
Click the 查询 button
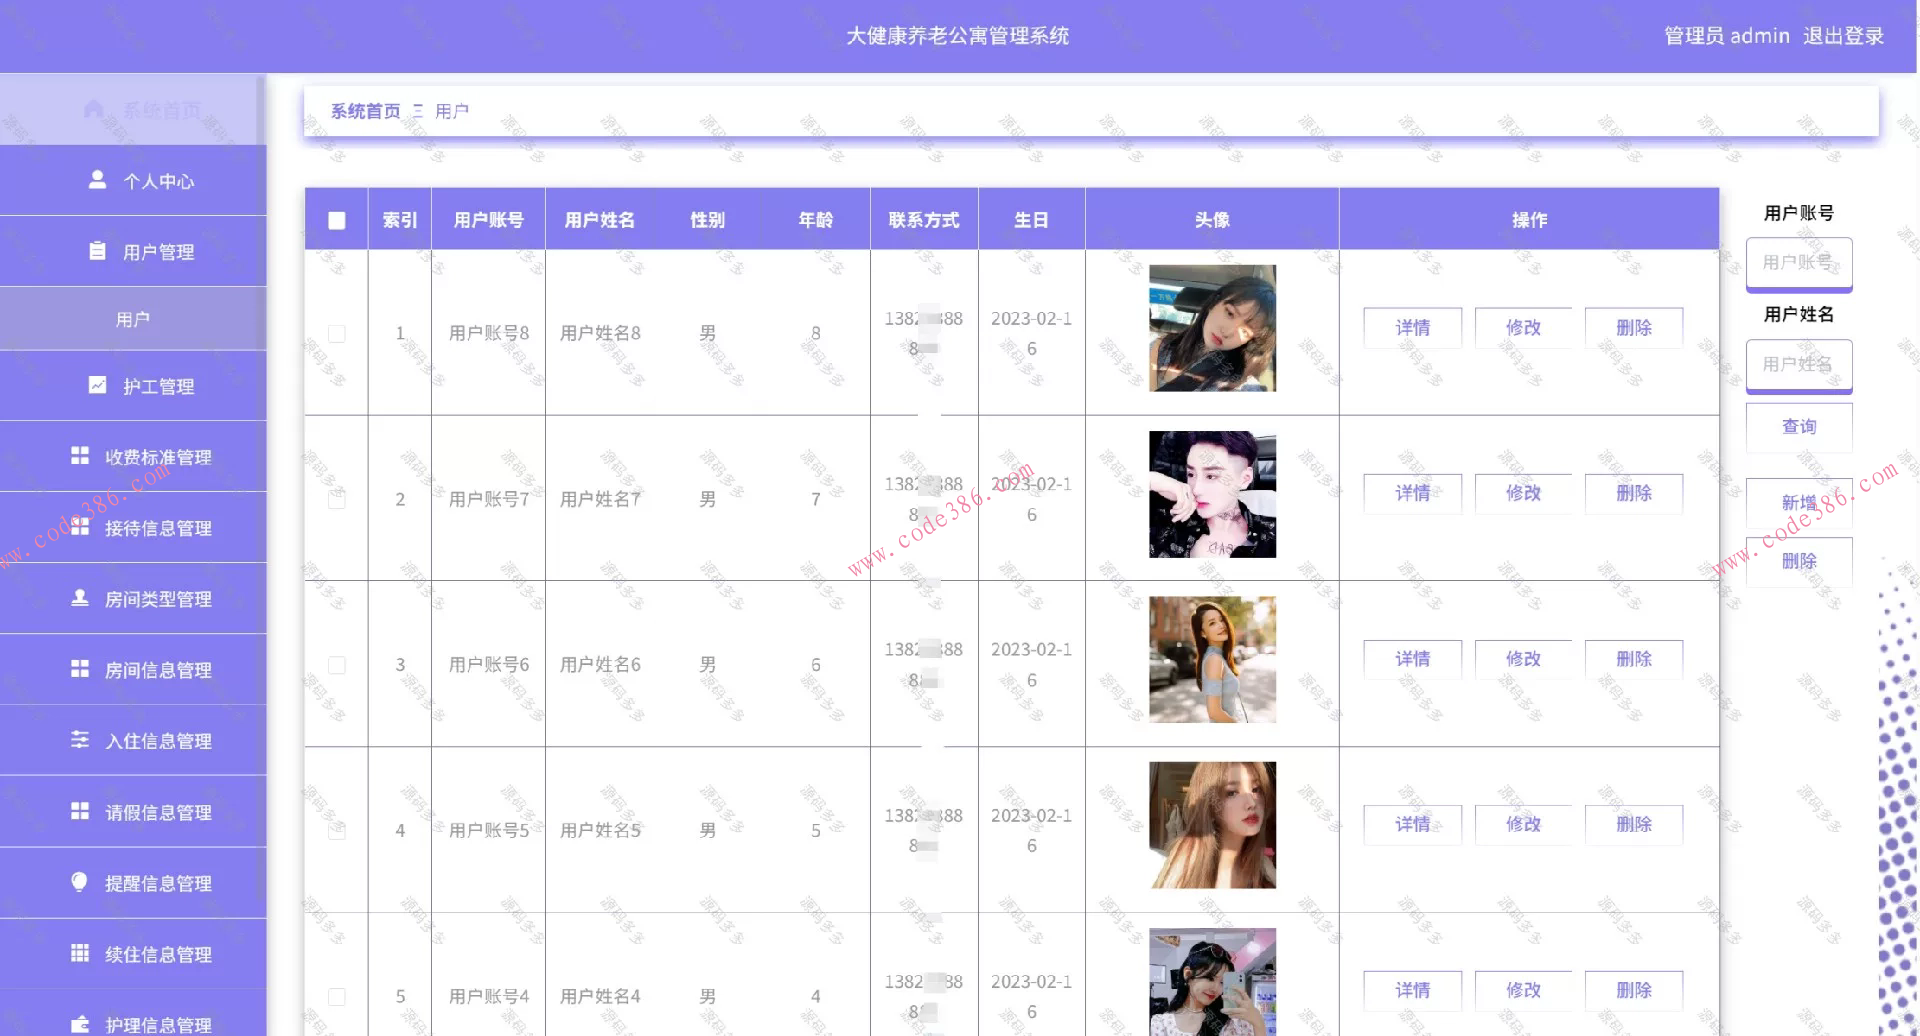[1798, 426]
